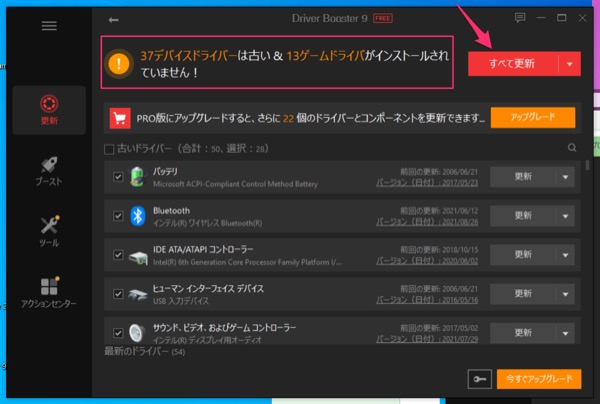Open the バッテリ version date link
This screenshot has width=600, height=404.
pos(427,183)
